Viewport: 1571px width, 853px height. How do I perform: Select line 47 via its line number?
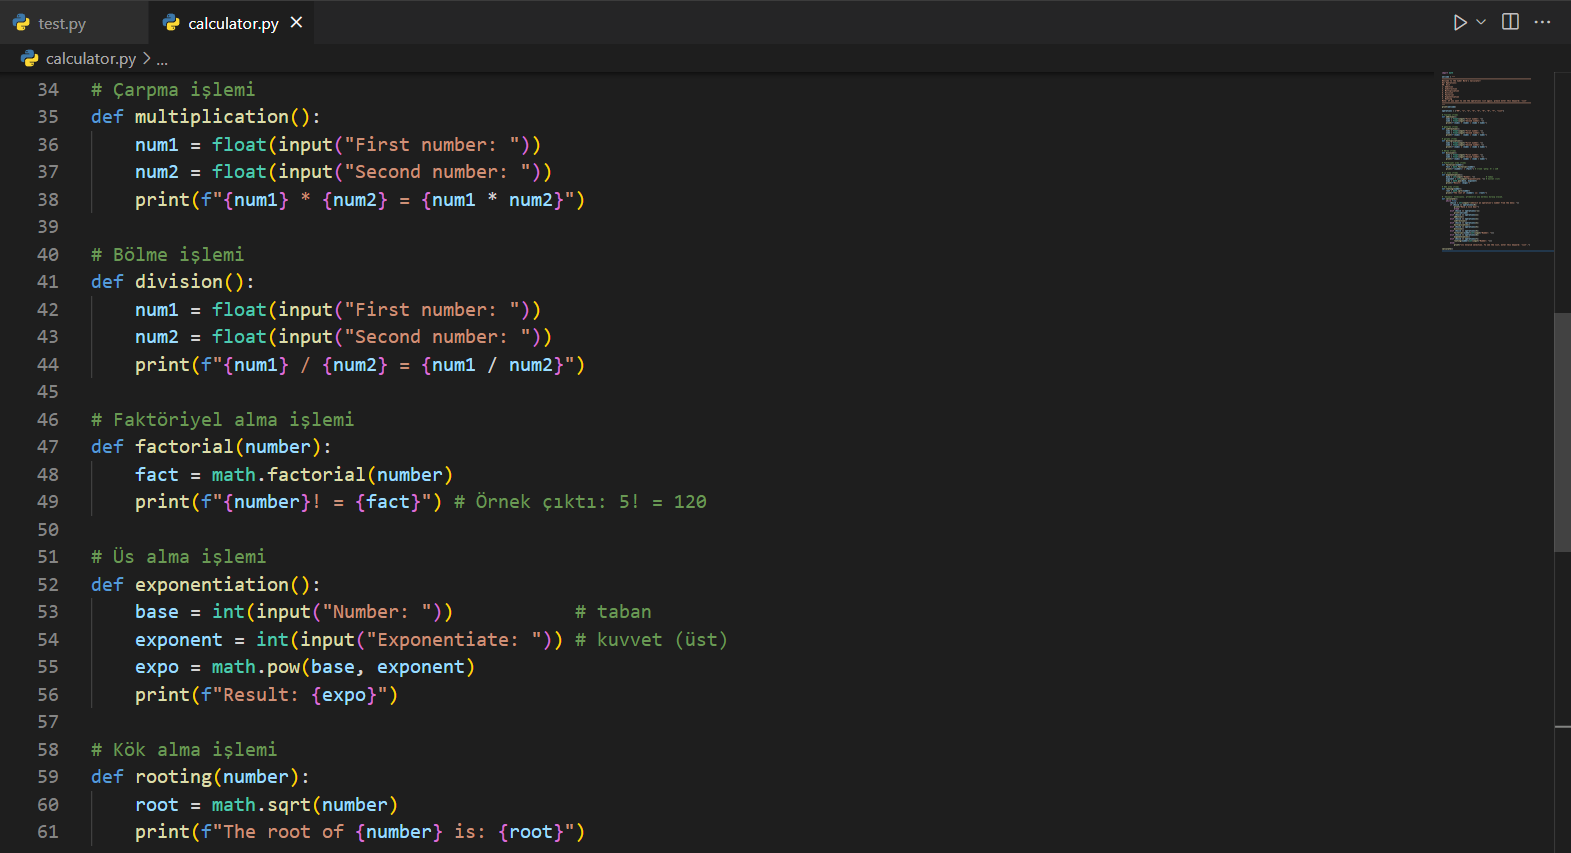[48, 447]
